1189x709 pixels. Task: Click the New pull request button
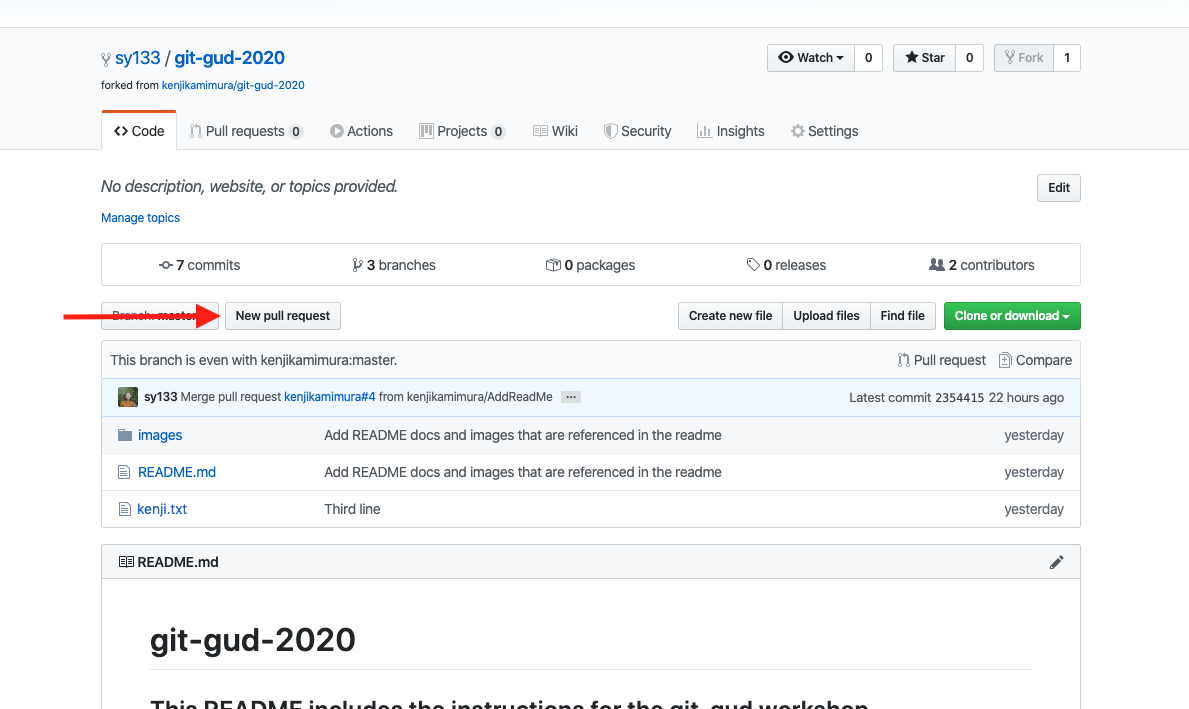point(283,315)
